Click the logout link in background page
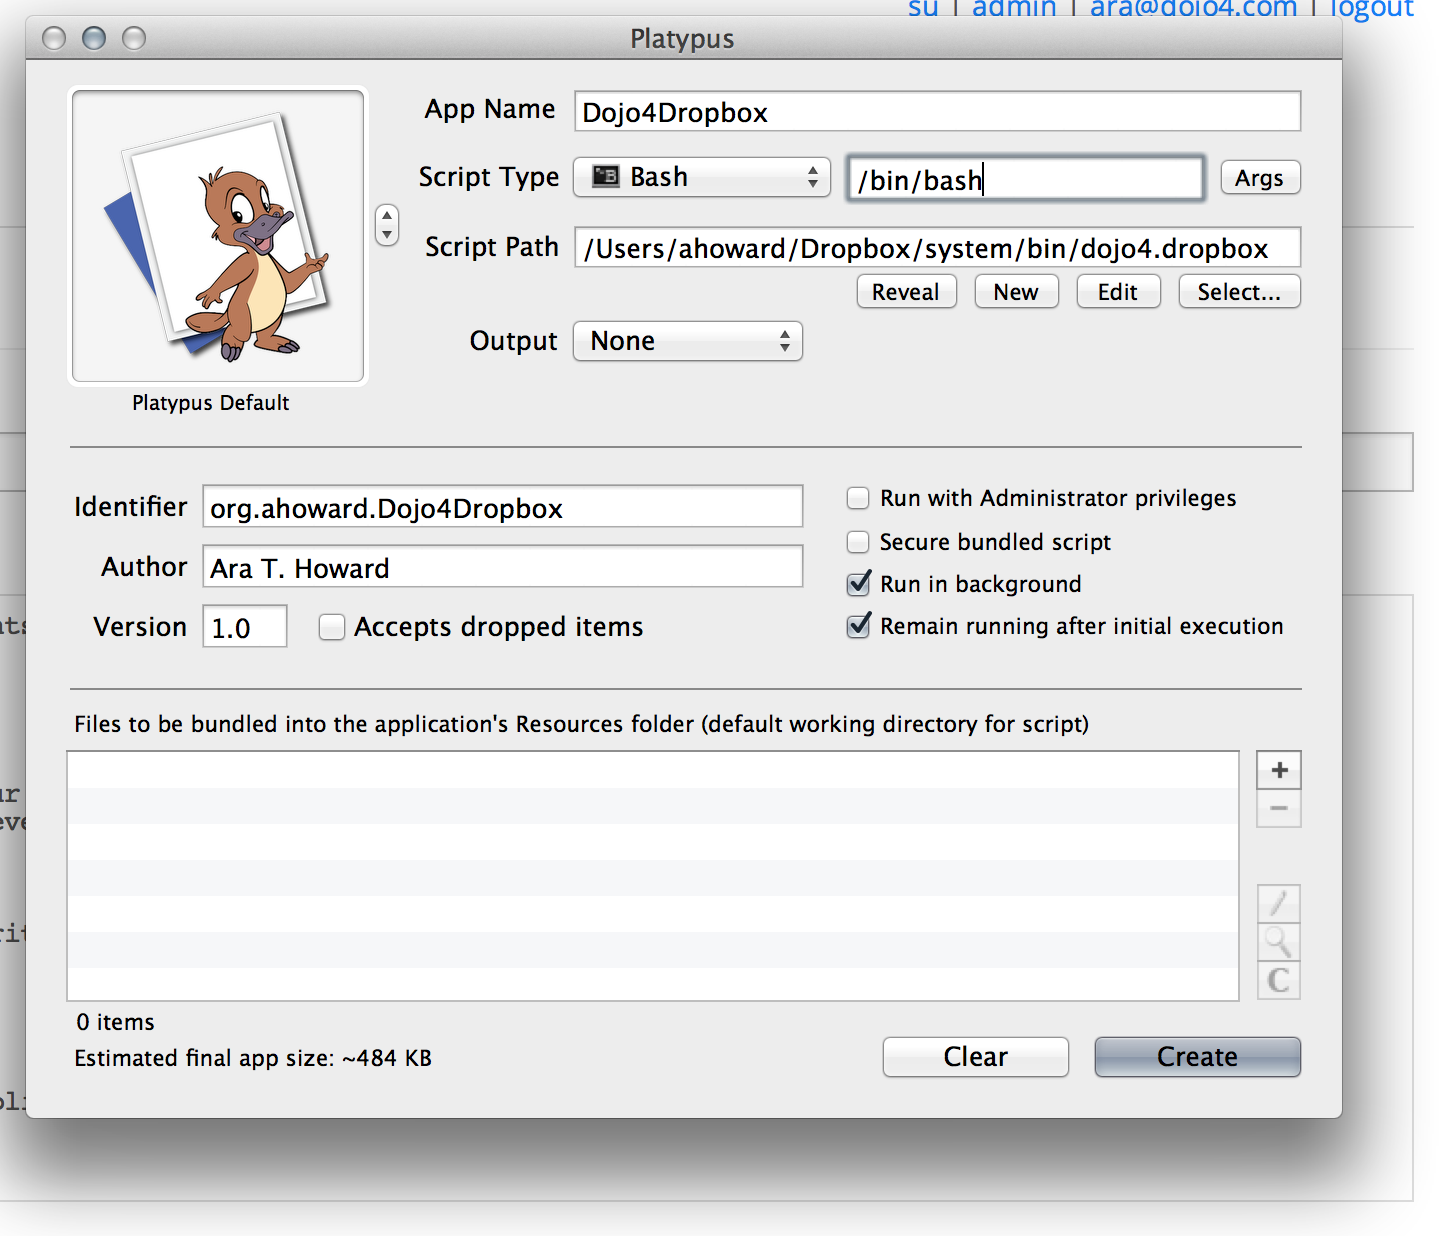 pyautogui.click(x=1371, y=9)
